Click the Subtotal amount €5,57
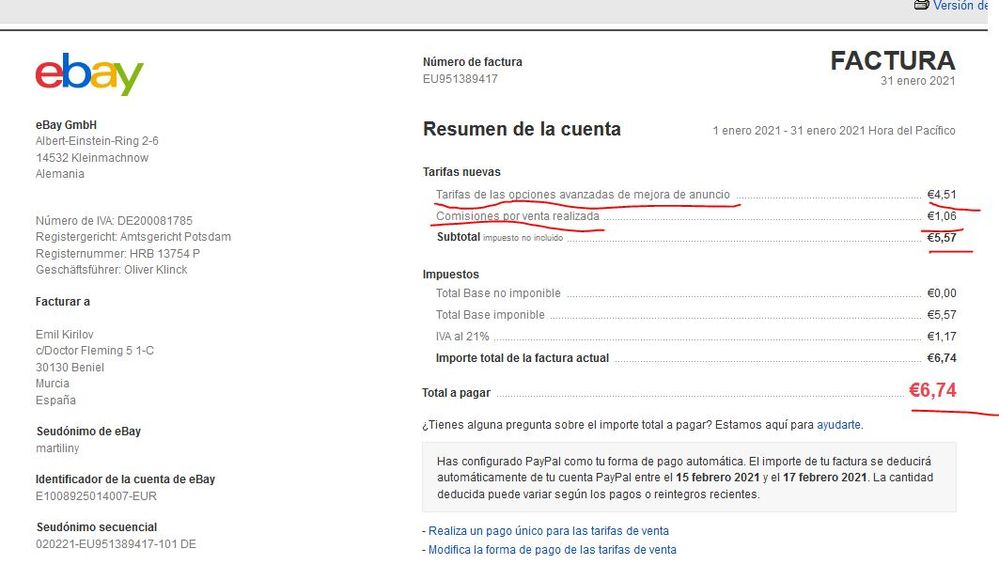Image resolution: width=999 pixels, height=567 pixels. click(x=942, y=238)
